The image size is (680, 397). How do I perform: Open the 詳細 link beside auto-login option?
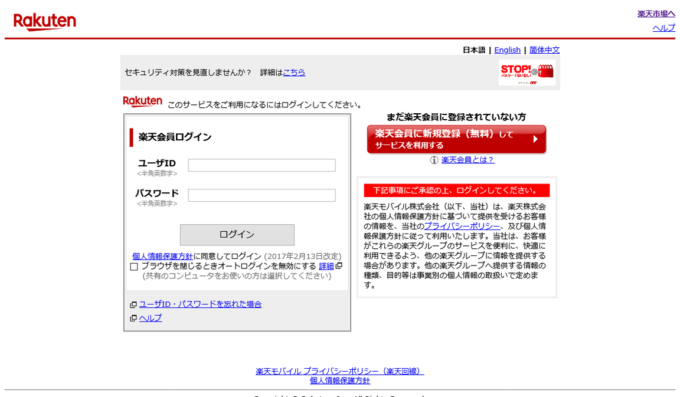327,266
